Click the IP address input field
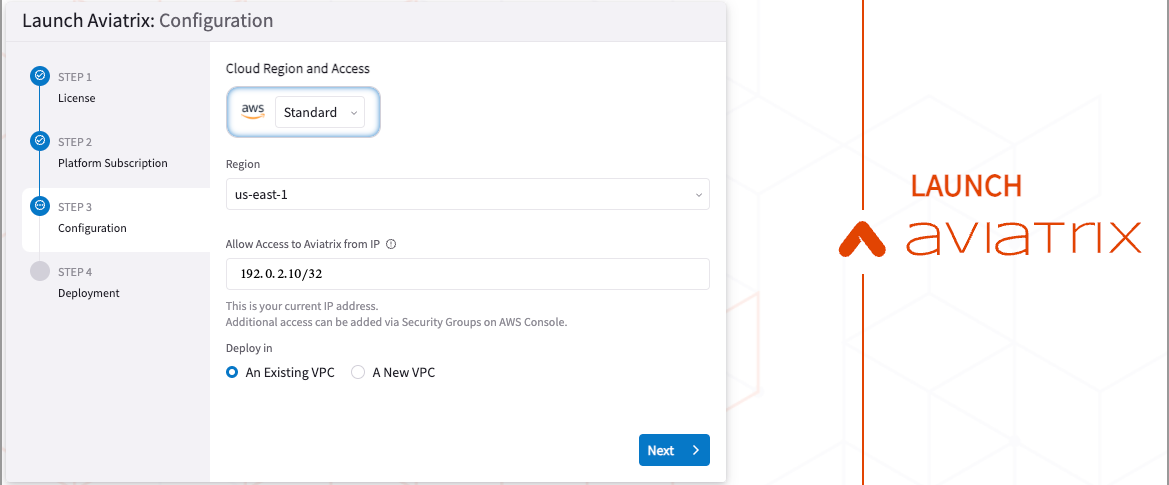 point(467,274)
